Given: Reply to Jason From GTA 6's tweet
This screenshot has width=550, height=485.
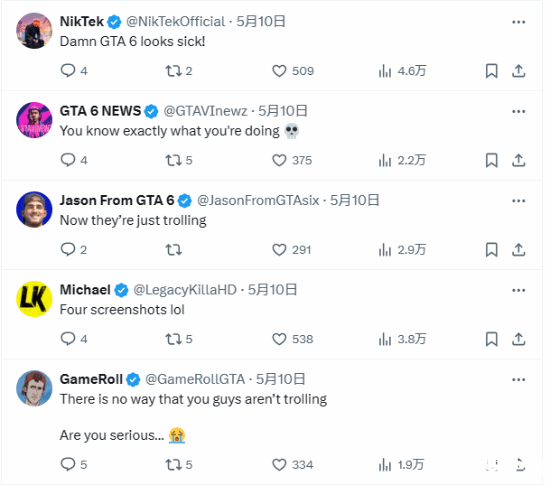Looking at the screenshot, I should pos(74,250).
